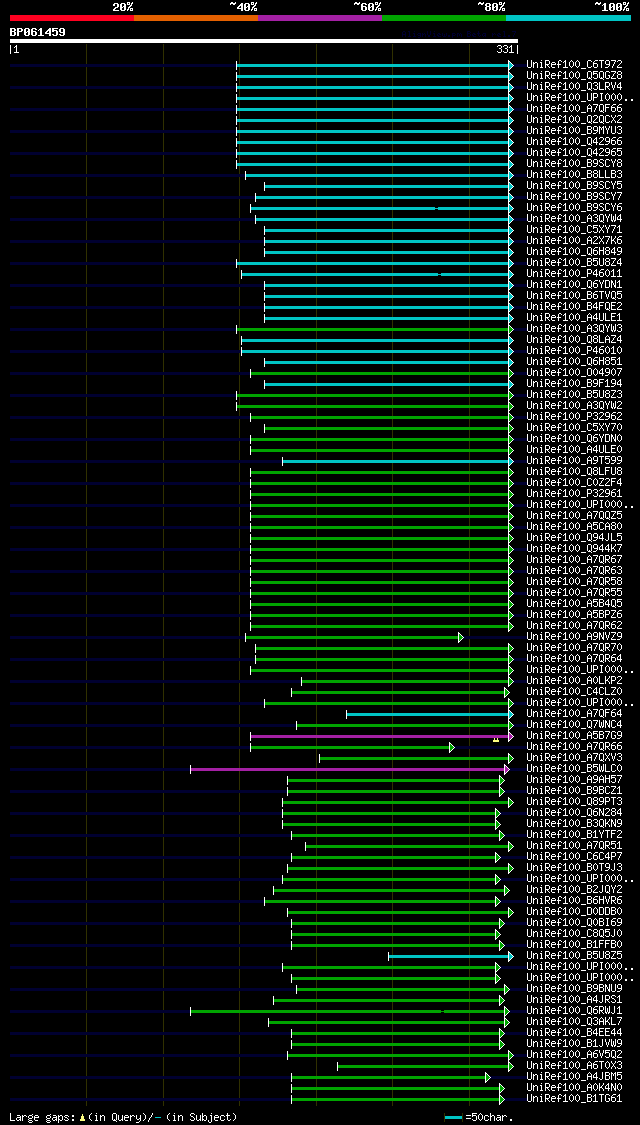This screenshot has height=1125, width=640.
Task: Click the short cyan alignment bar of B5U8Z5
Action: pos(449,956)
